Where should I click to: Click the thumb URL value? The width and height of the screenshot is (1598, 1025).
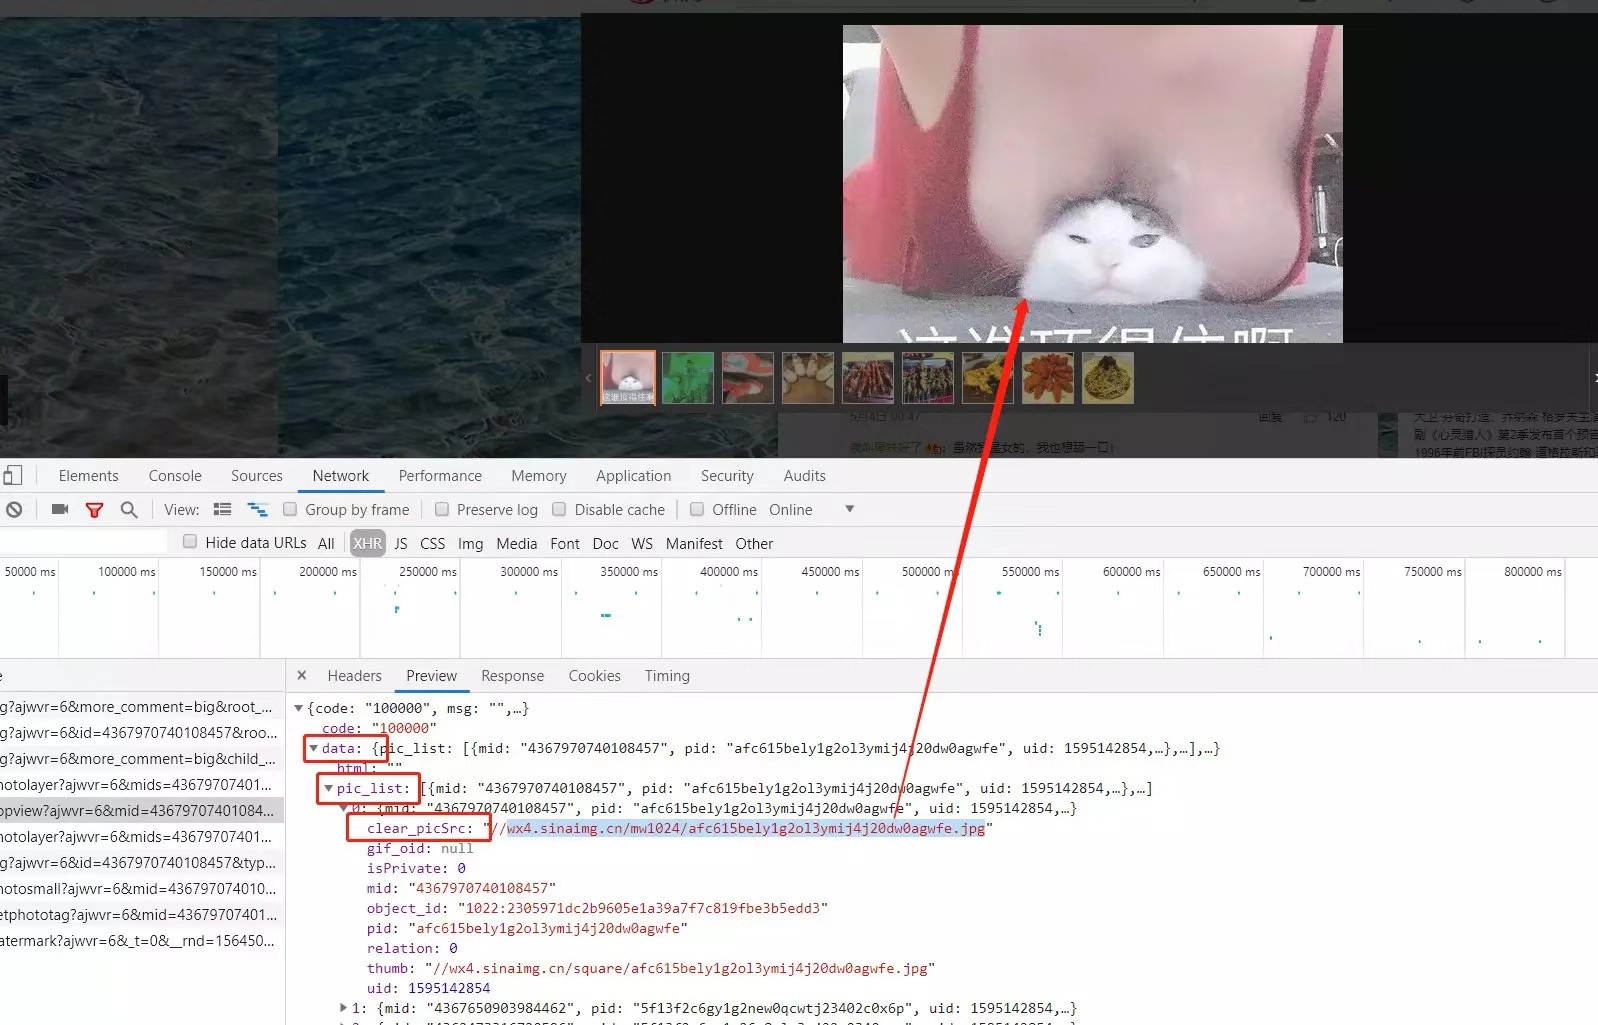coord(680,968)
